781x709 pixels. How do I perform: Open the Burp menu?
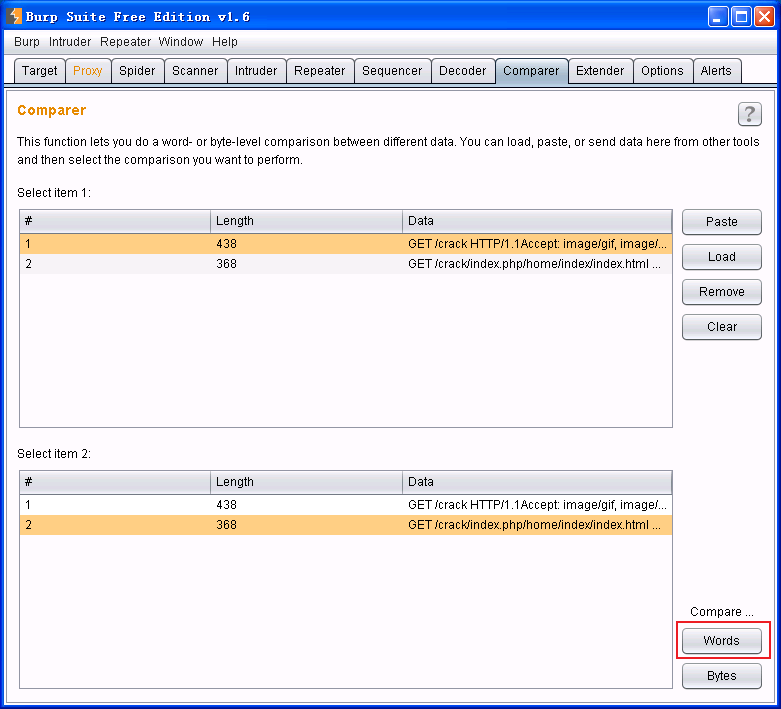[x=27, y=42]
